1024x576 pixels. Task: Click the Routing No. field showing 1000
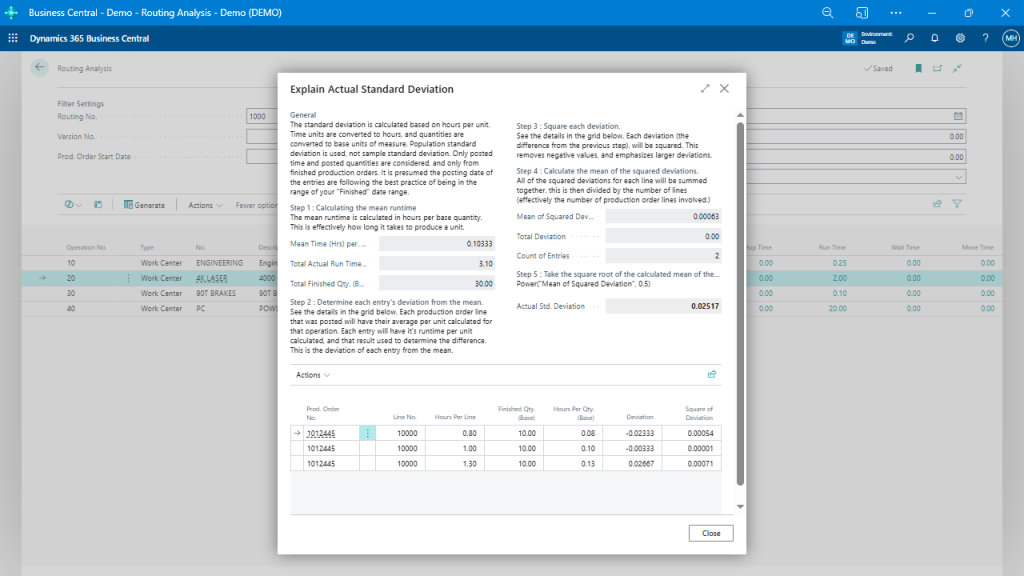click(x=260, y=116)
